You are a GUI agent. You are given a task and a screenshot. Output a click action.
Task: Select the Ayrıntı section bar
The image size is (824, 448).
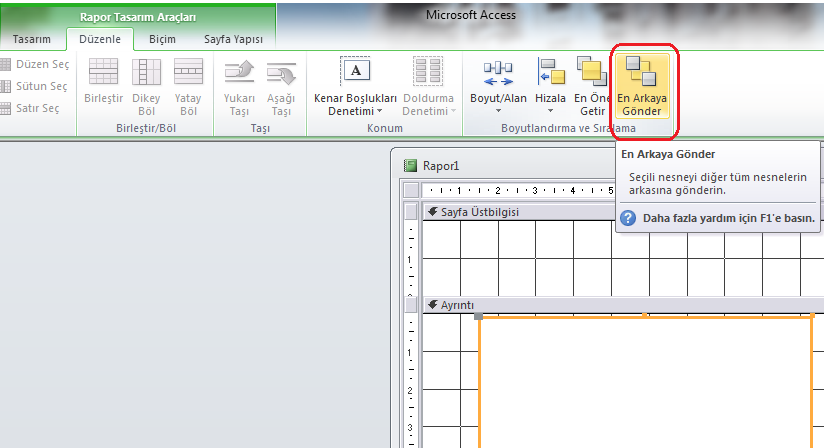point(520,304)
